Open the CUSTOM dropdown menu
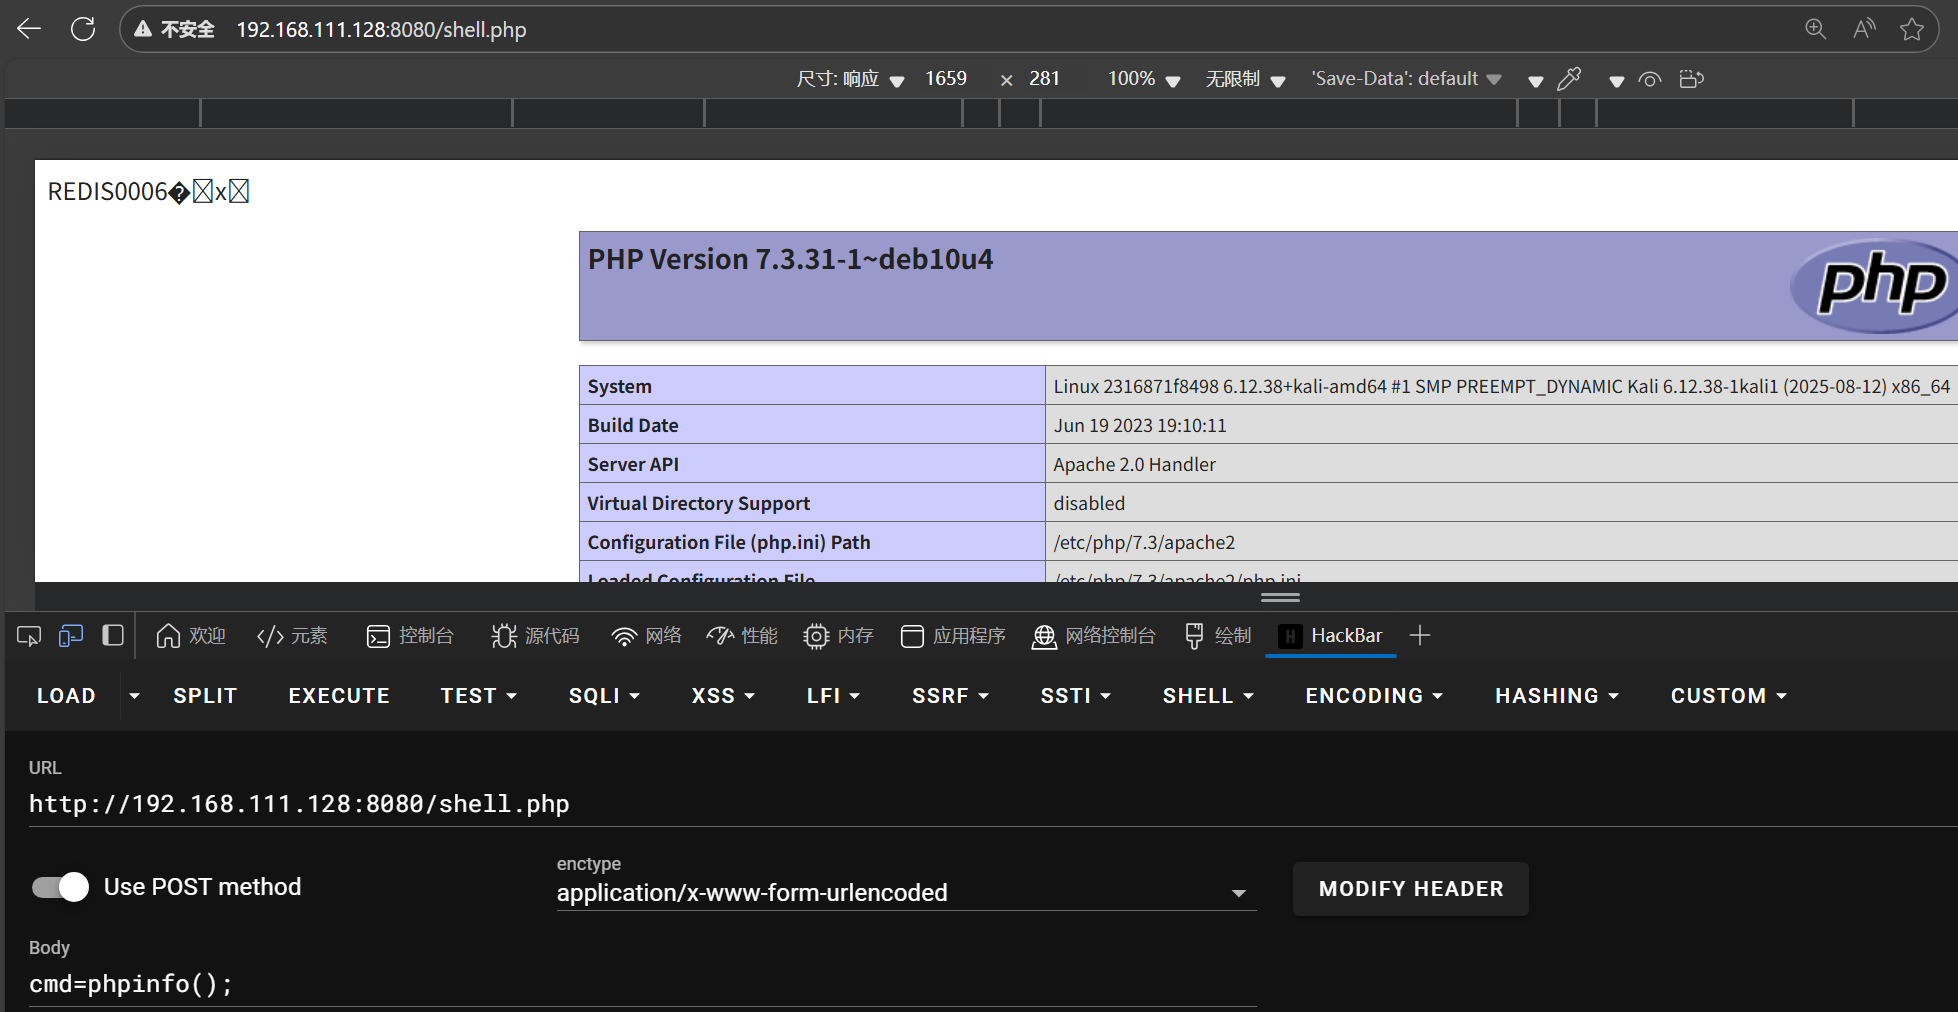Viewport: 1958px width, 1012px height. 1728,696
